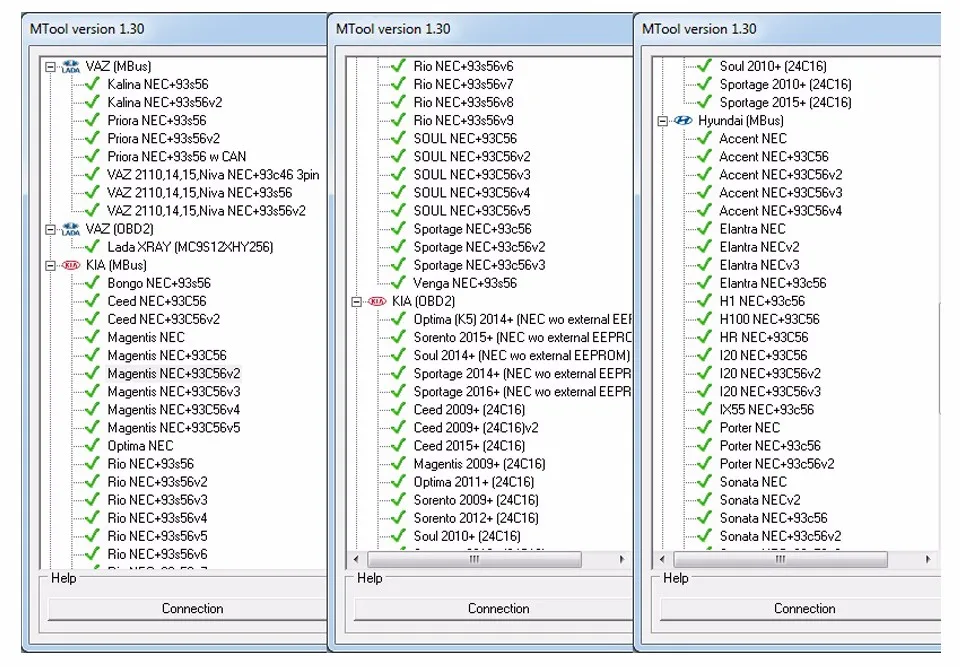Screen dimensions: 960x667
Task: Select HR NEC+93C56 entry
Action: click(764, 337)
